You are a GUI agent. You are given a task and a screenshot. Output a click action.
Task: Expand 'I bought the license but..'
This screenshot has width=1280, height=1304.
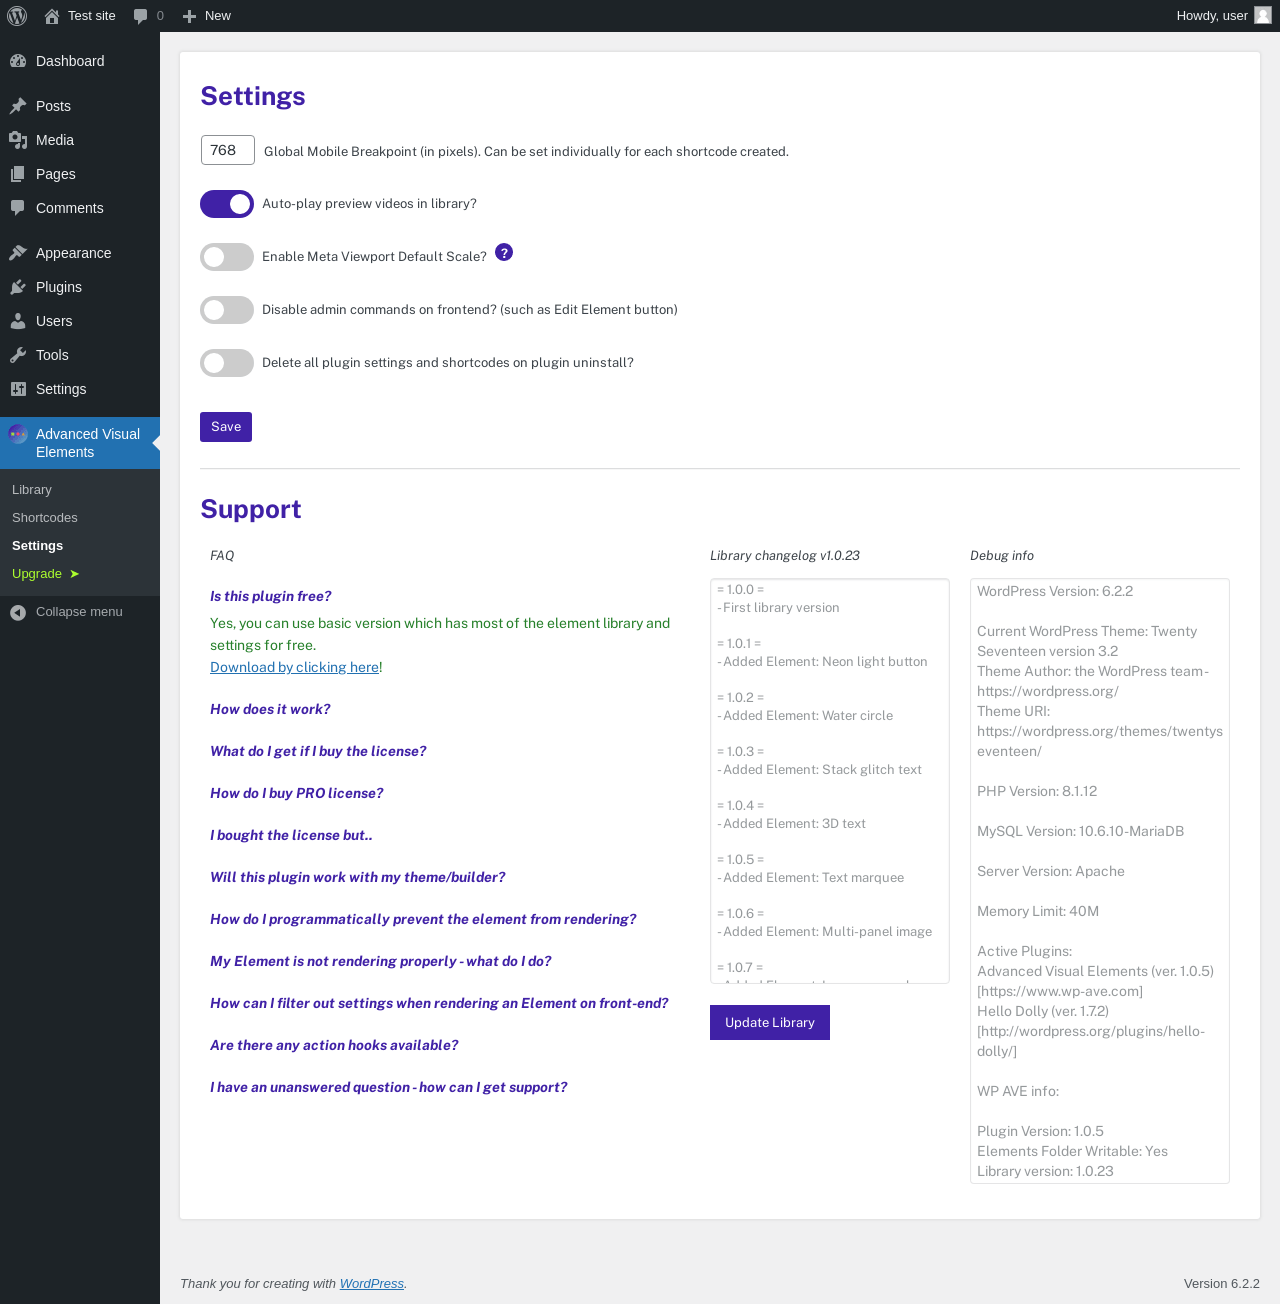(291, 835)
